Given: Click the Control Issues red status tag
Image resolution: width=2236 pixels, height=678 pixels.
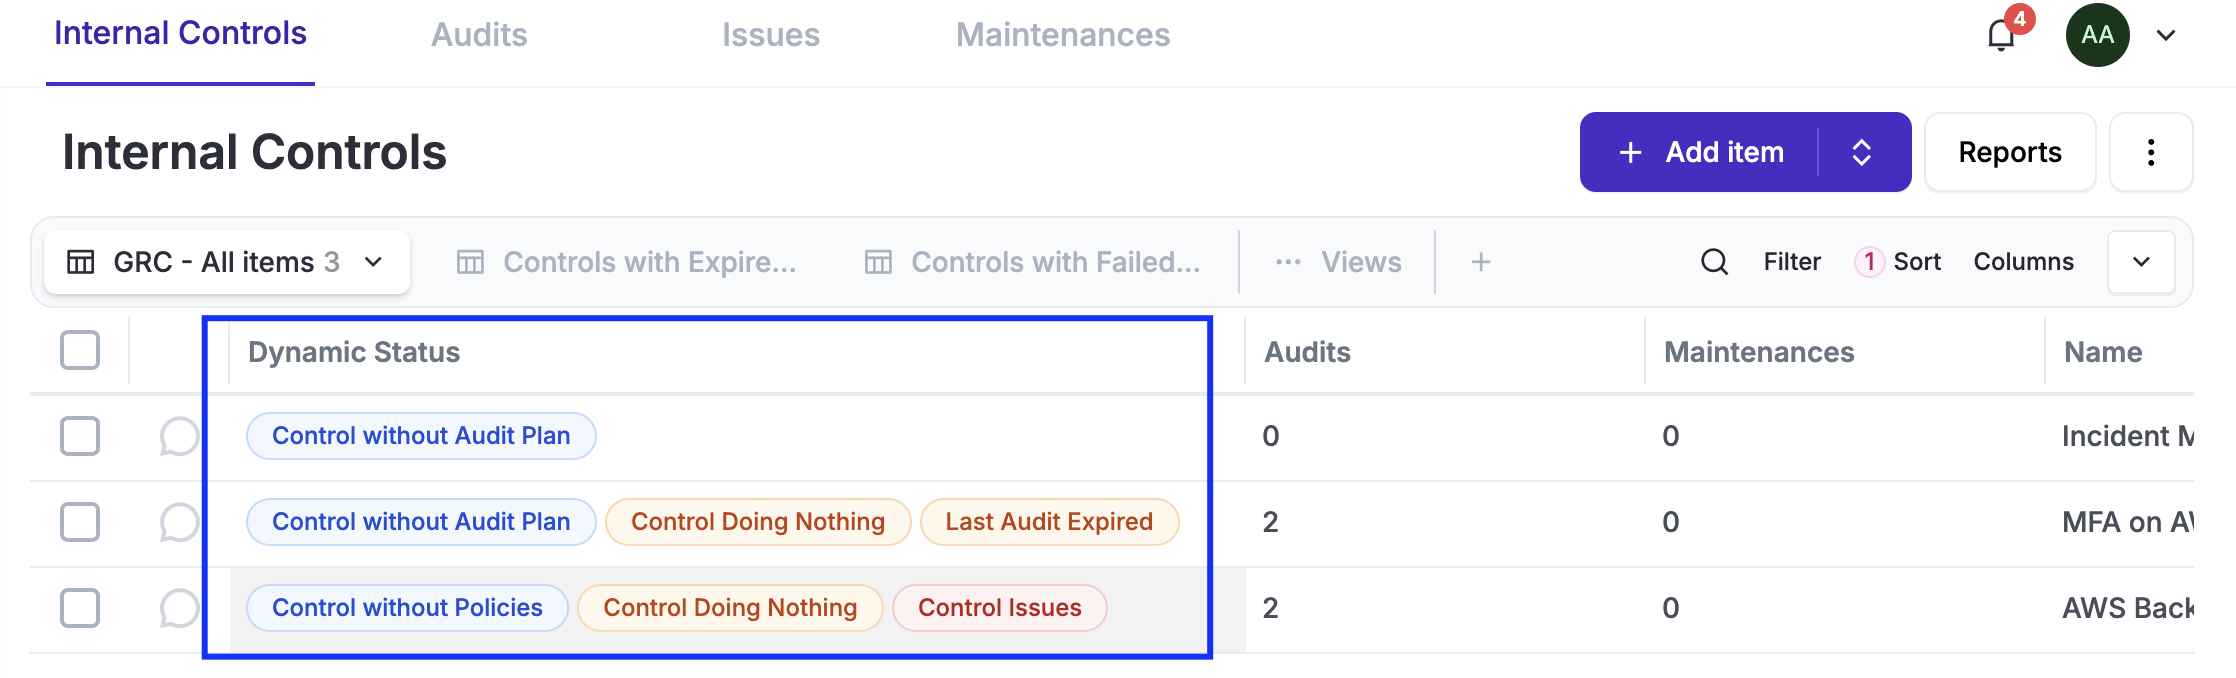Looking at the screenshot, I should tap(999, 608).
